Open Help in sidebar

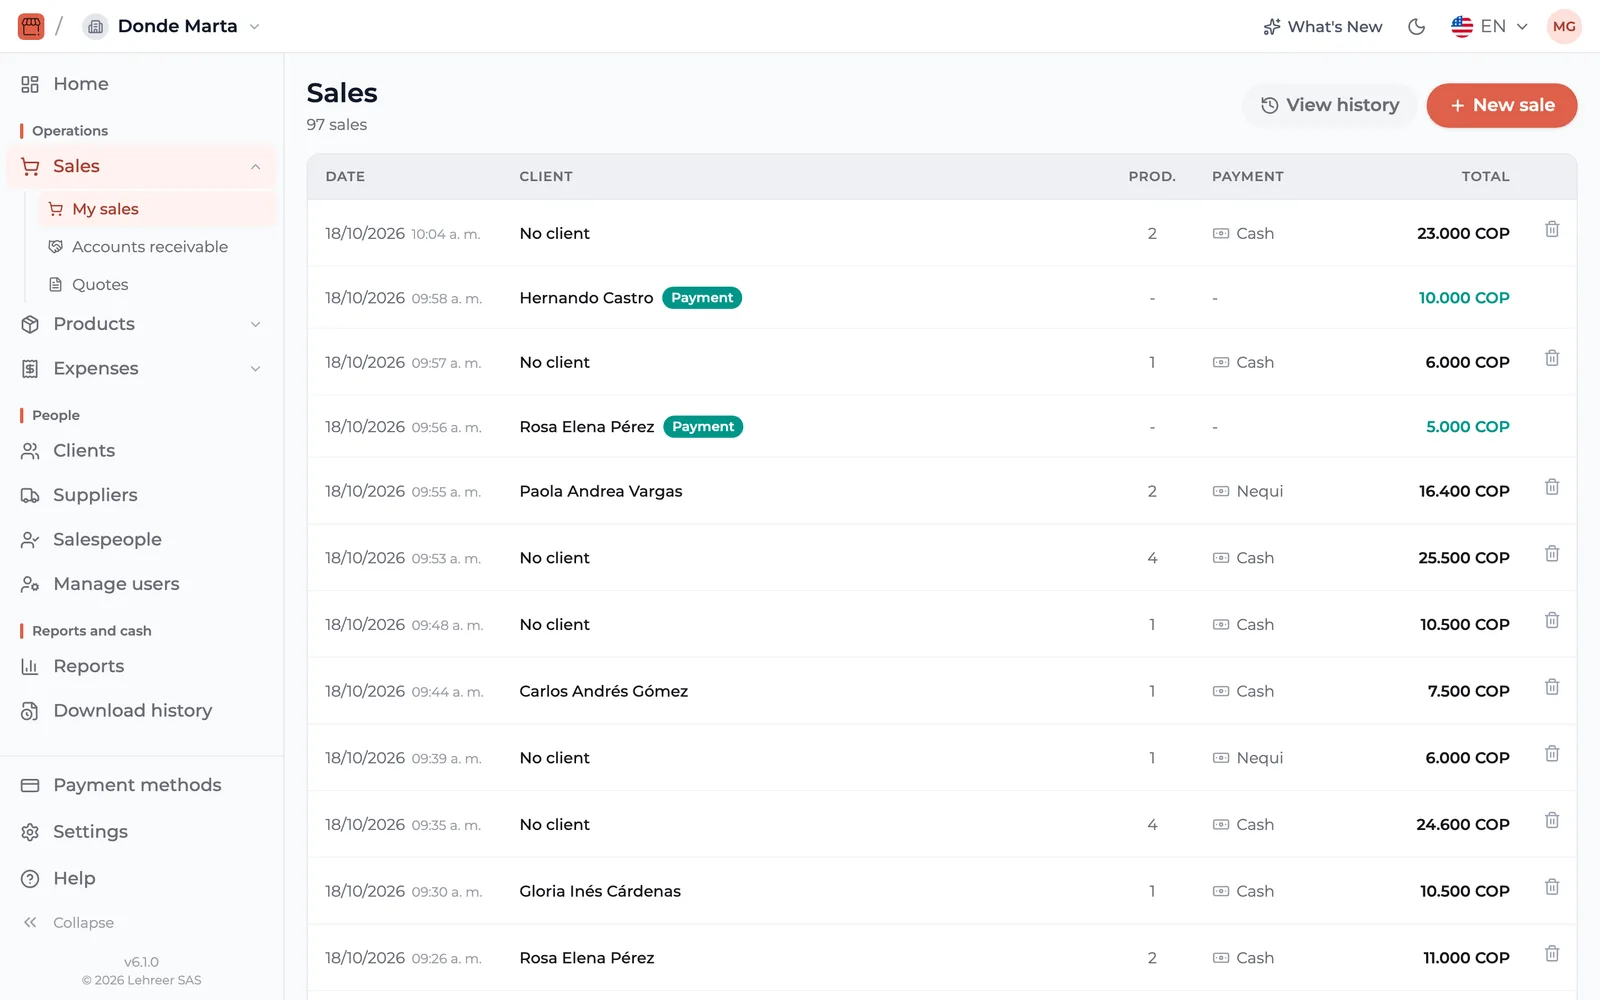click(142, 879)
